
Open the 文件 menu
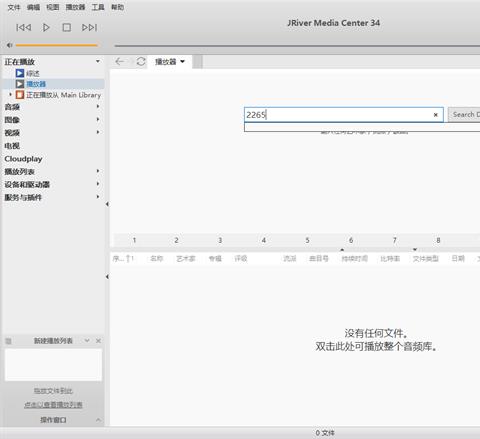[x=14, y=7]
